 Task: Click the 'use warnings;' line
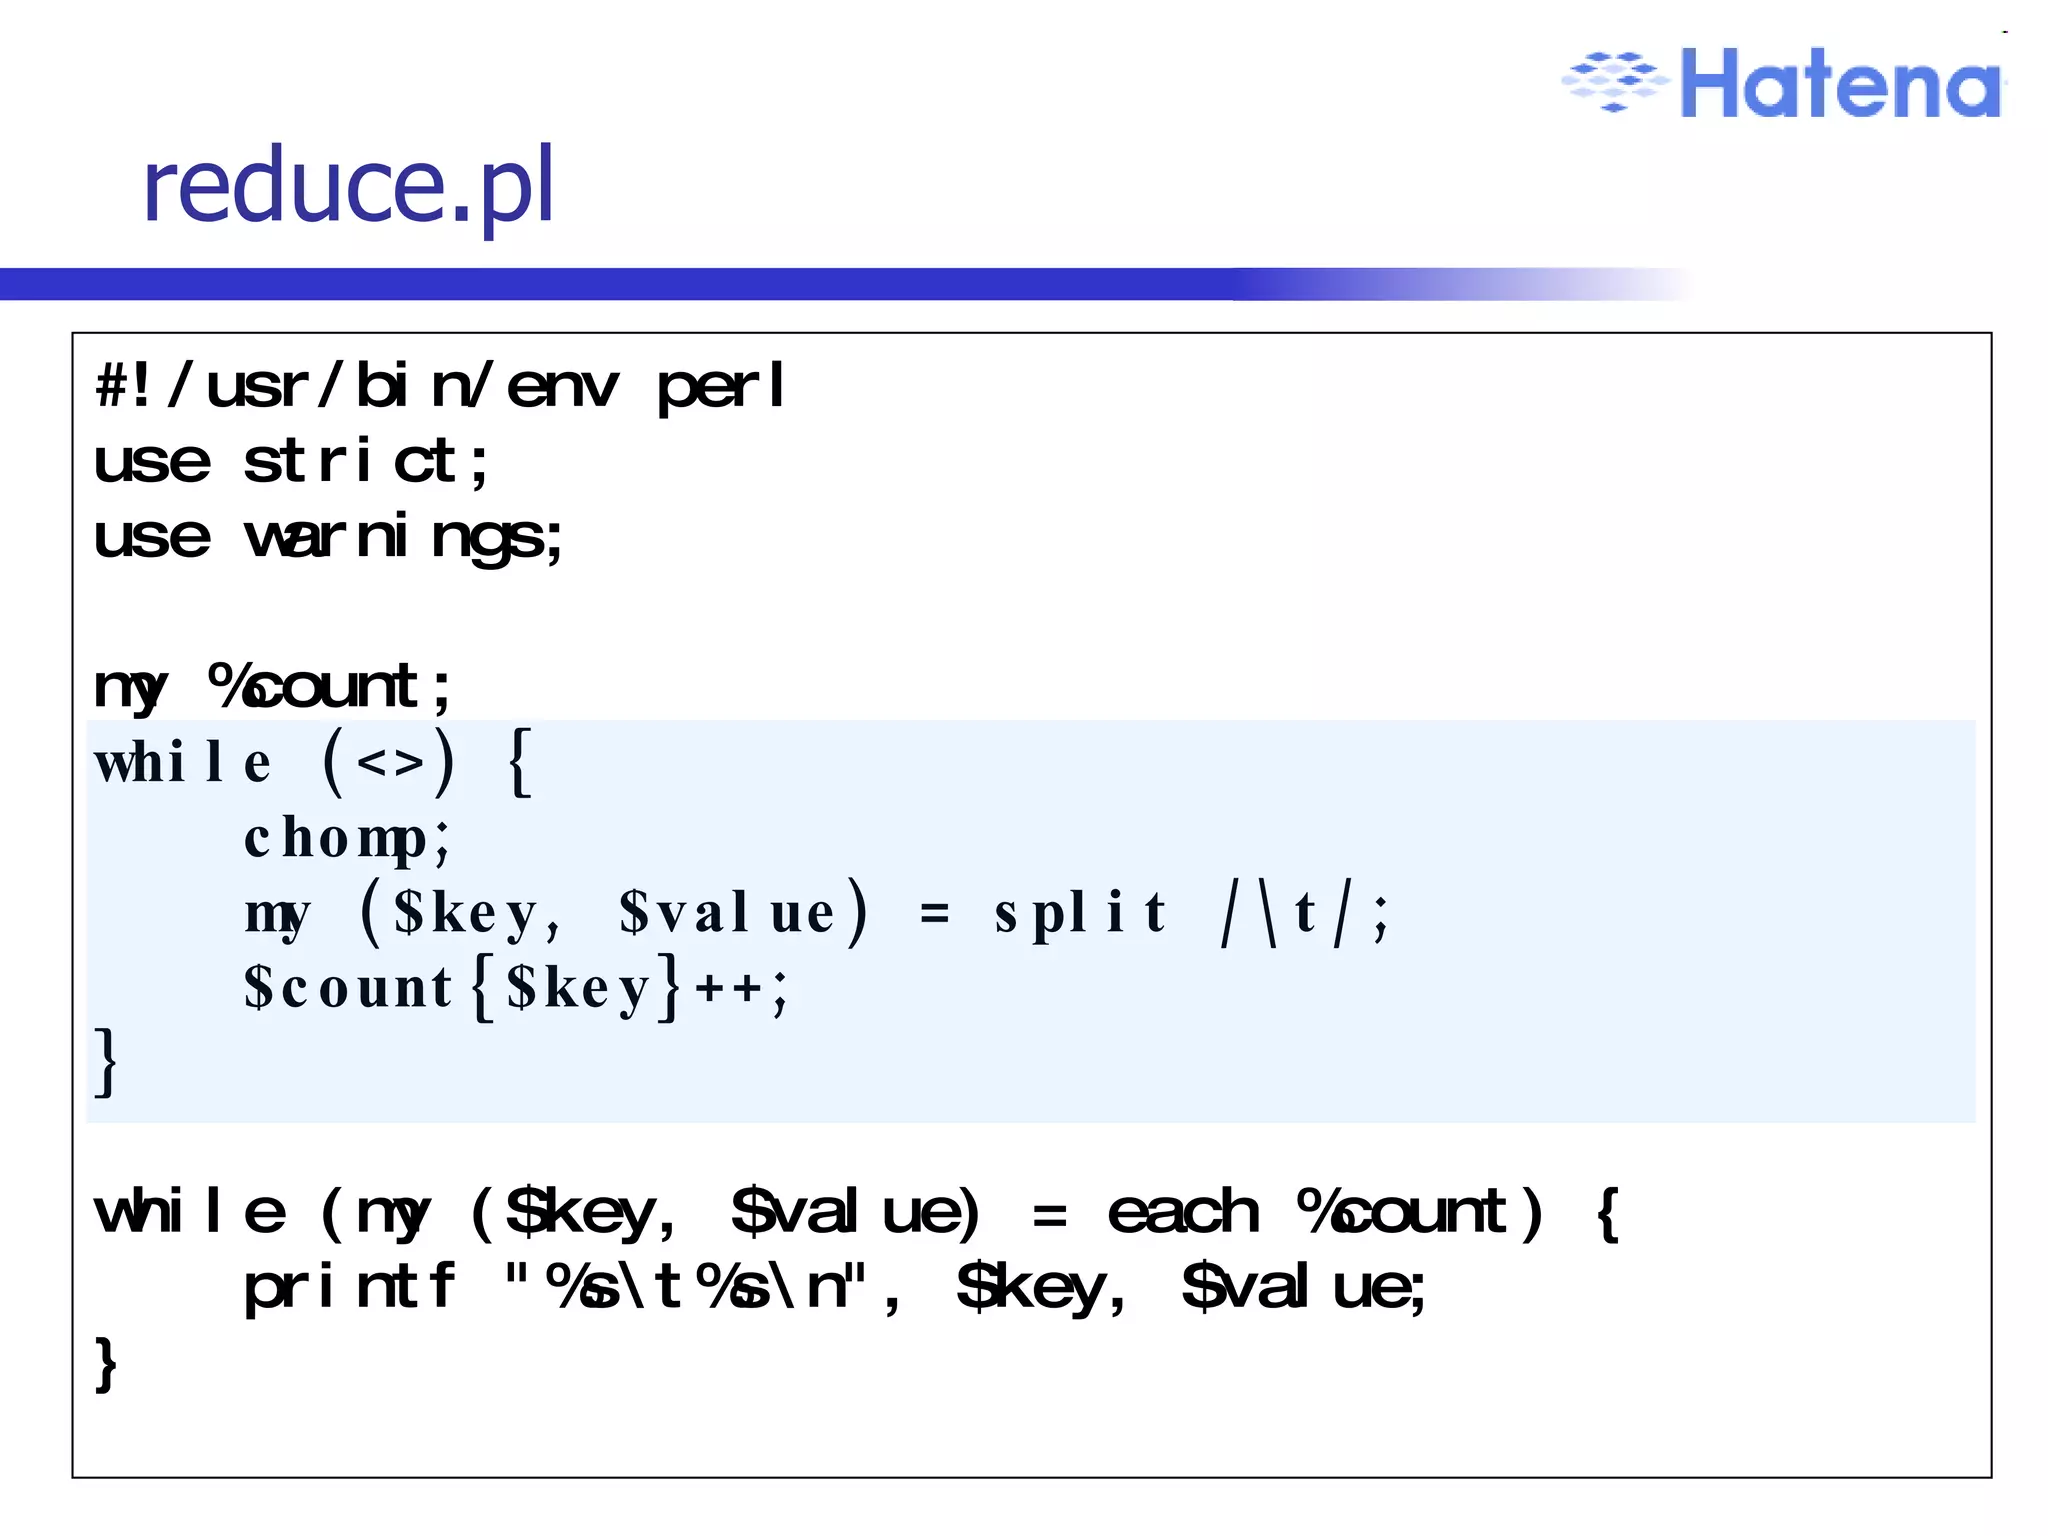[328, 539]
